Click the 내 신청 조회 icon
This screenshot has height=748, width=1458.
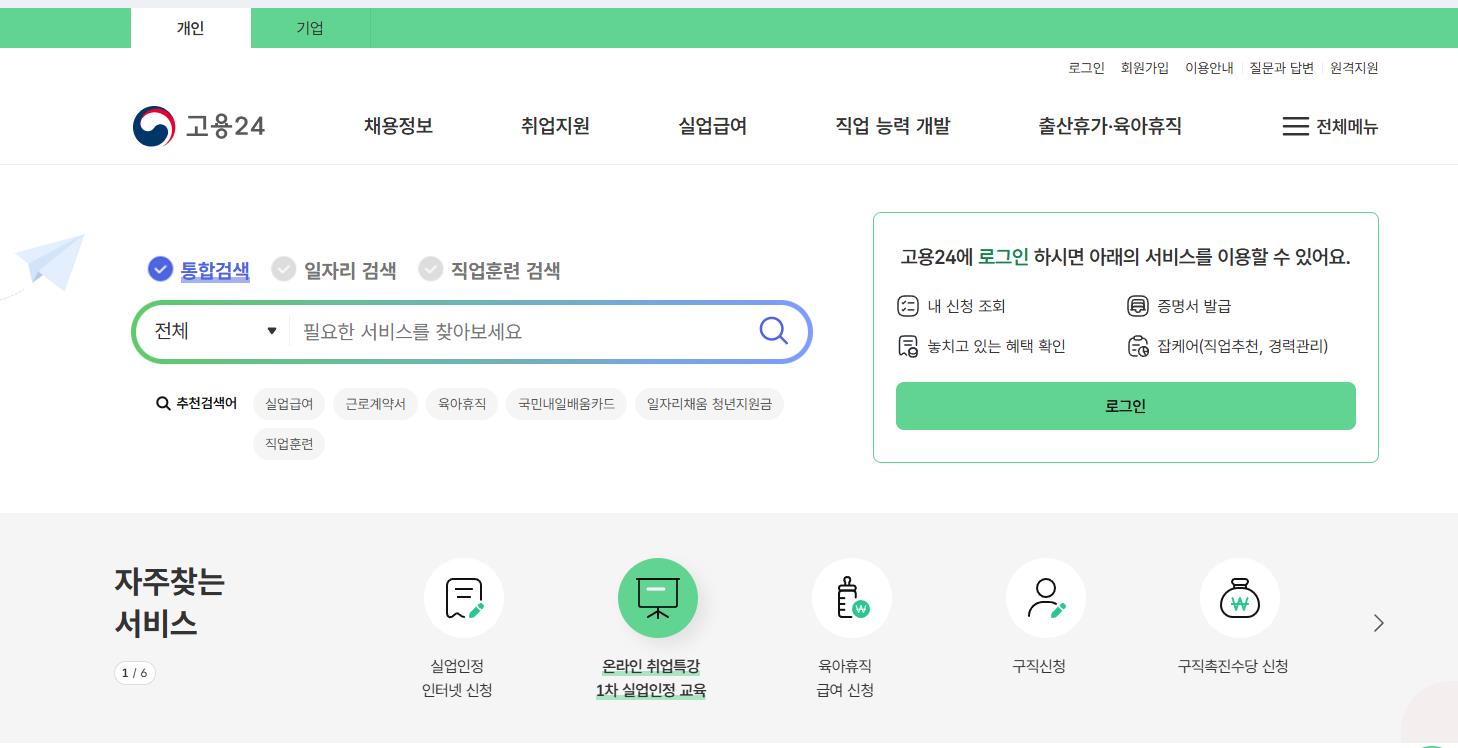coord(909,306)
